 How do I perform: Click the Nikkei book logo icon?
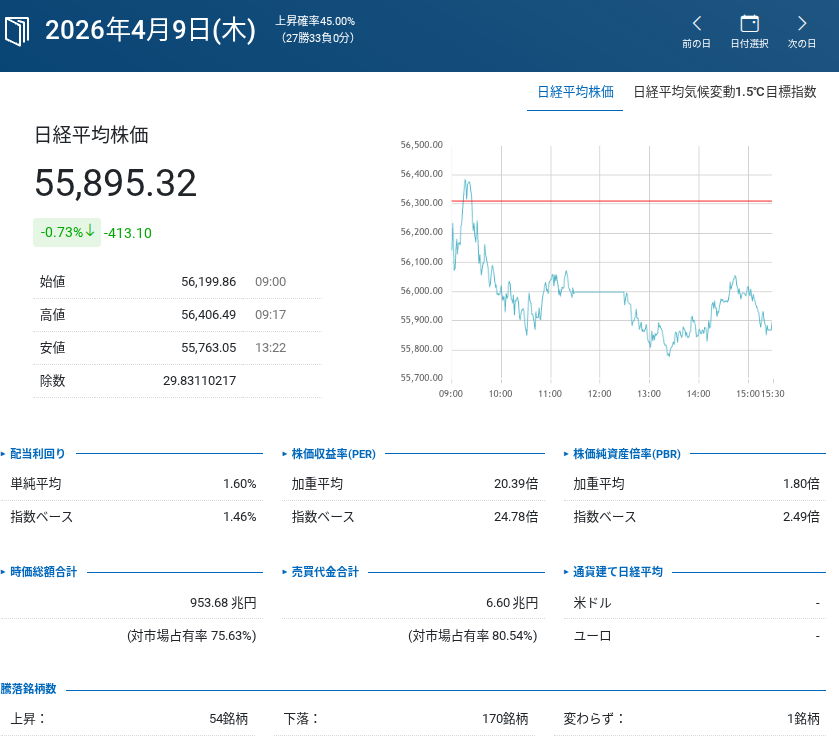click(19, 31)
